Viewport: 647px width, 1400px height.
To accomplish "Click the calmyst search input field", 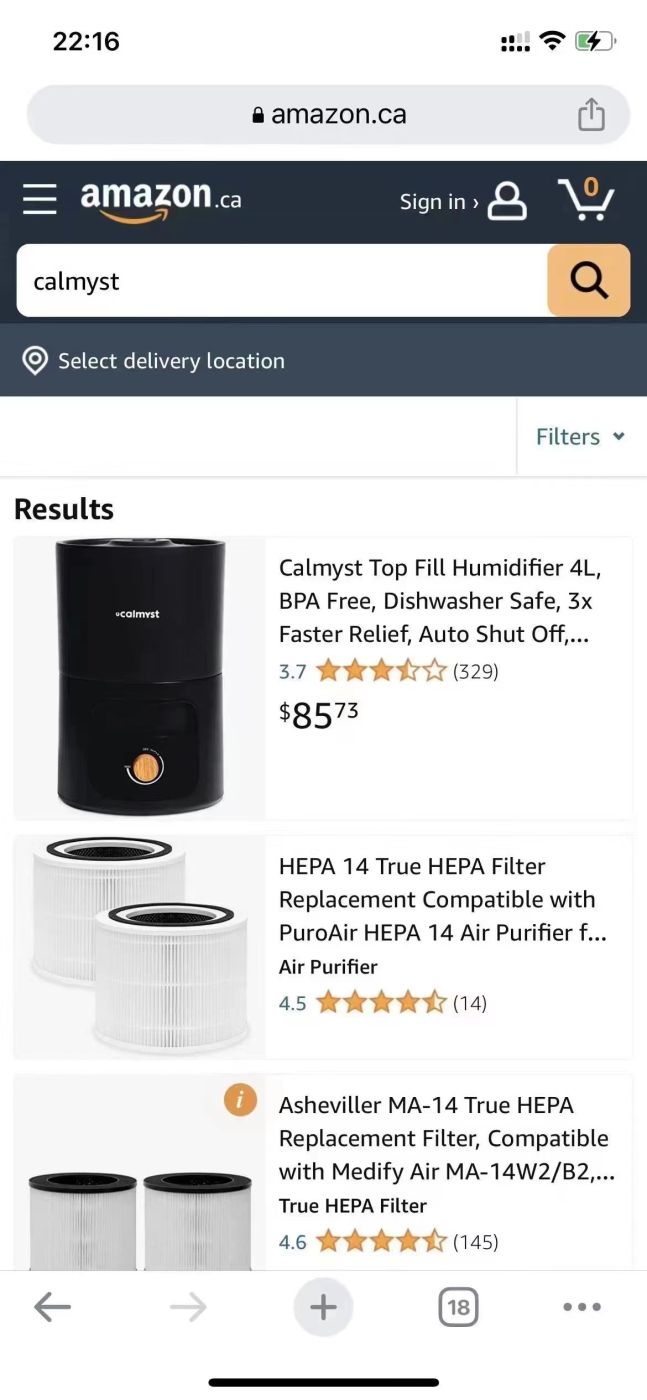I will (282, 281).
